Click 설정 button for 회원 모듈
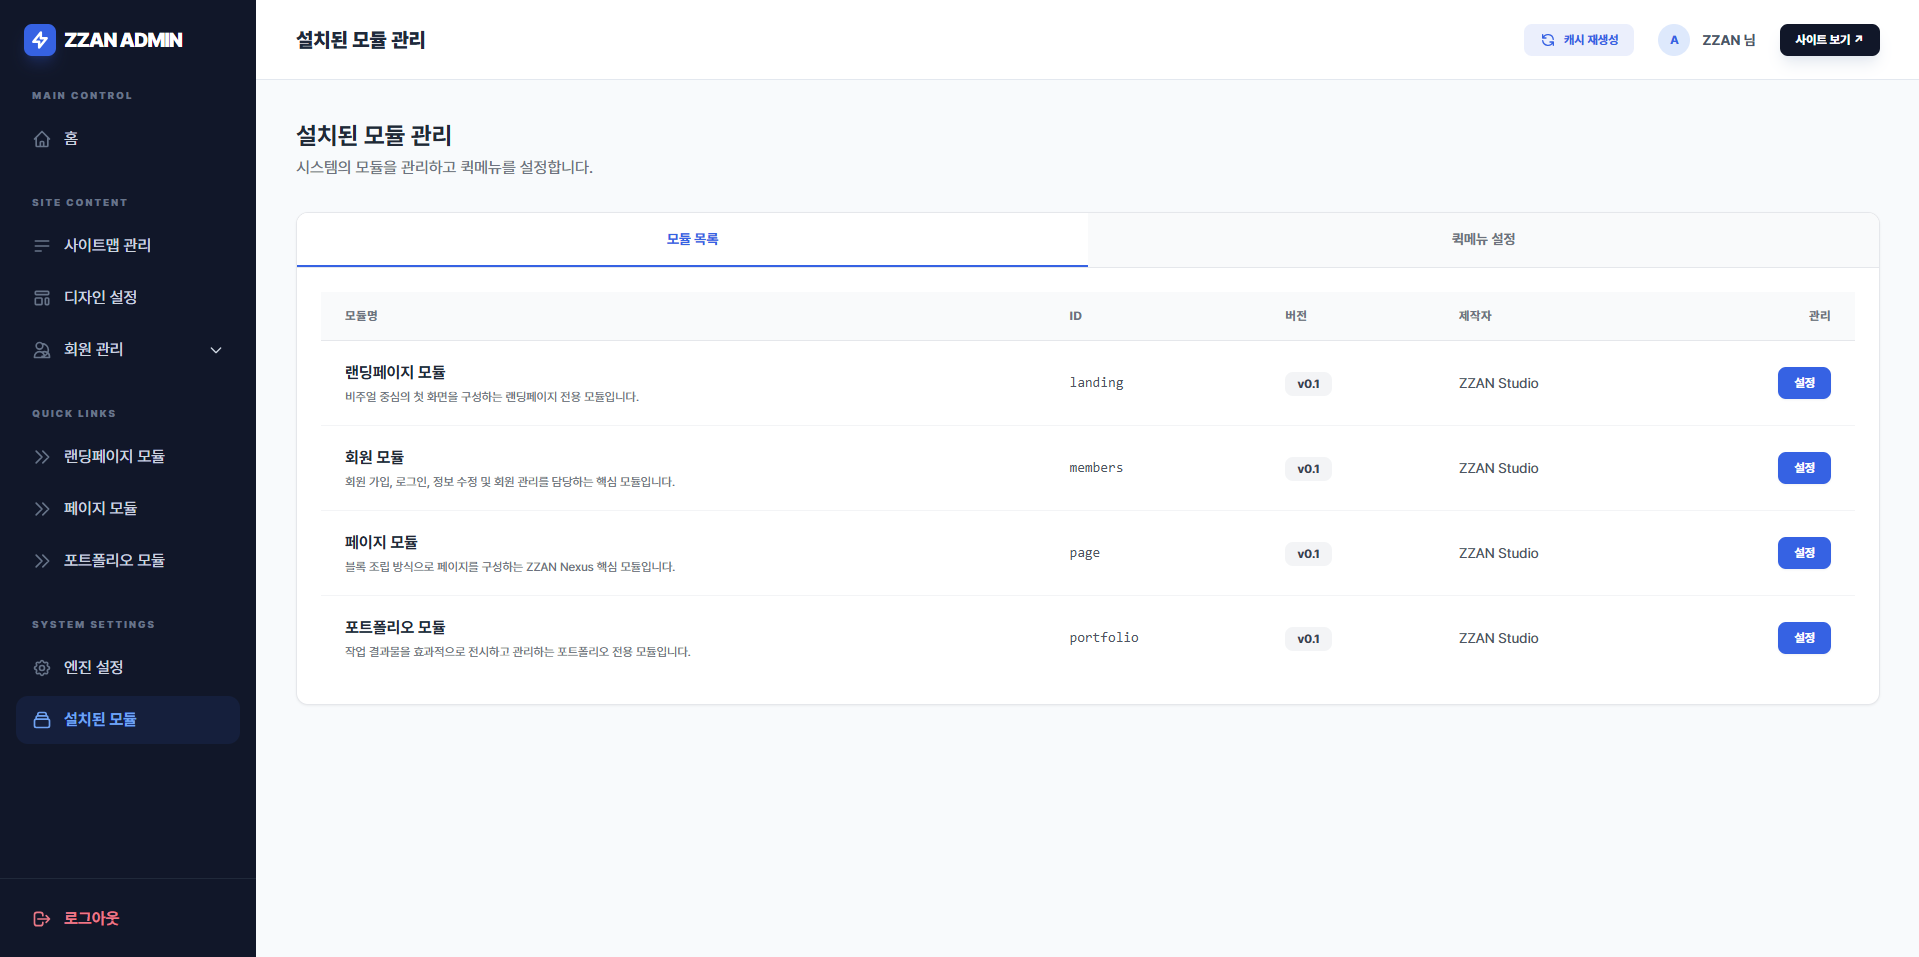 (x=1804, y=468)
